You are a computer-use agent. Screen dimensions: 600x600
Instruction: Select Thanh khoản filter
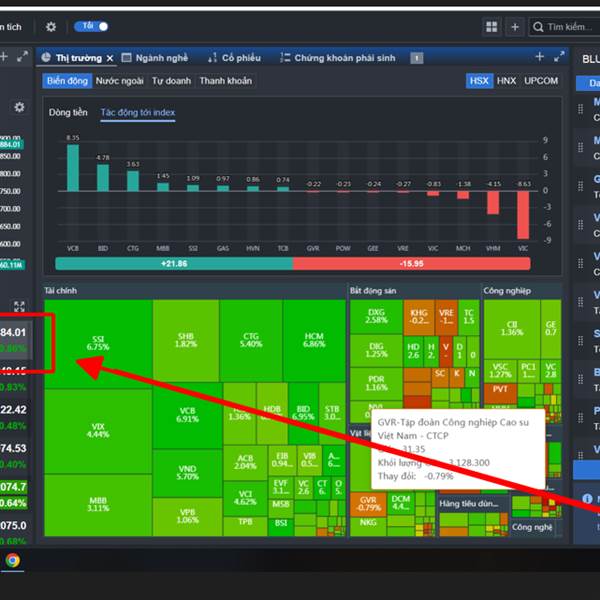pos(226,81)
